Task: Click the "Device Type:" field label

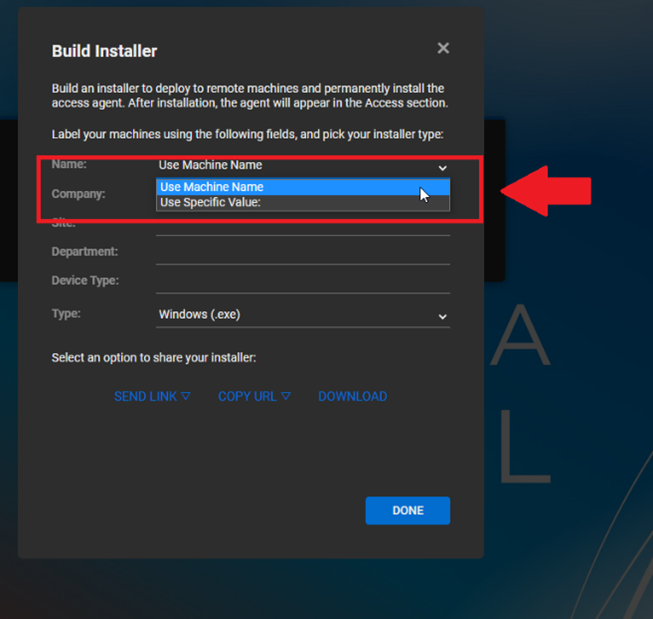Action: point(85,281)
